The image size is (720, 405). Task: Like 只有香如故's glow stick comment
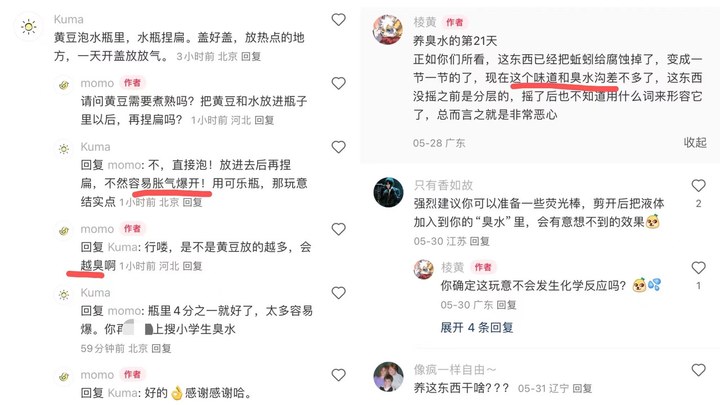pyautogui.click(x=698, y=186)
